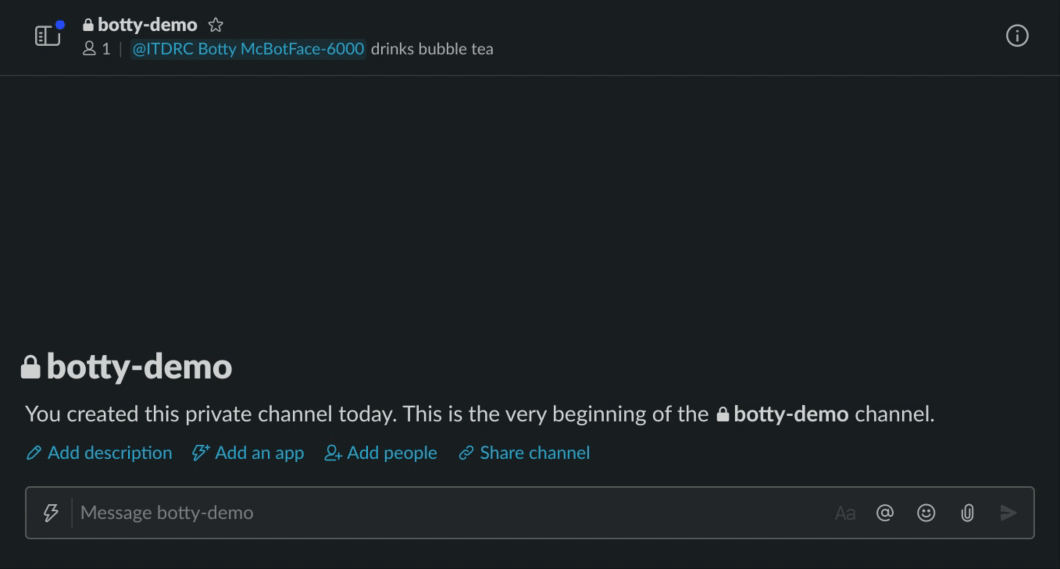This screenshot has height=569, width=1060.
Task: Open the lightning bolt shortcuts menu
Action: [50, 513]
